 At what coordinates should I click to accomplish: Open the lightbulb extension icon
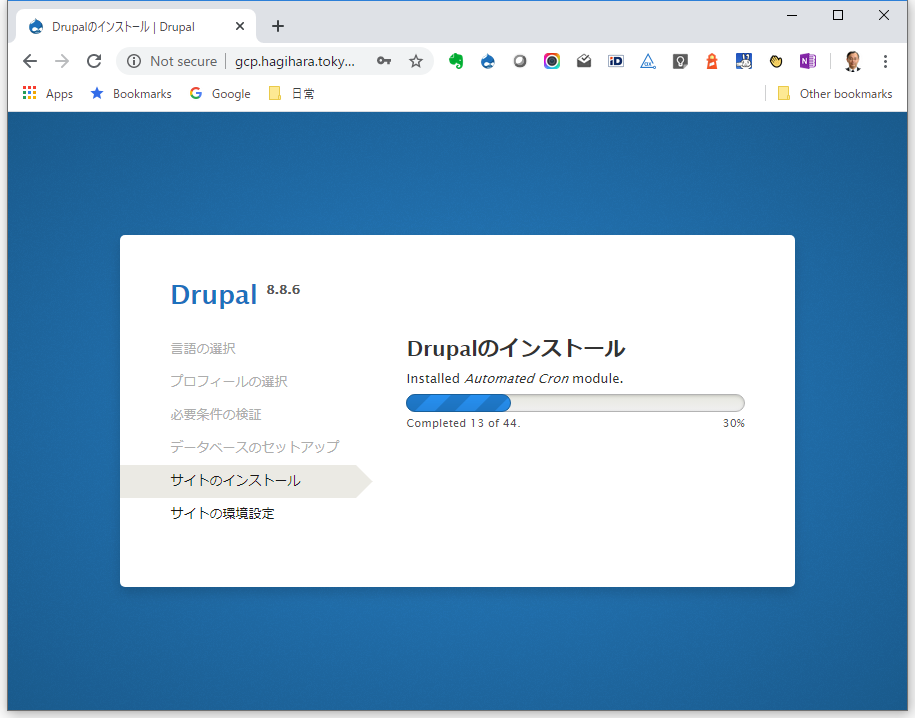click(x=680, y=61)
